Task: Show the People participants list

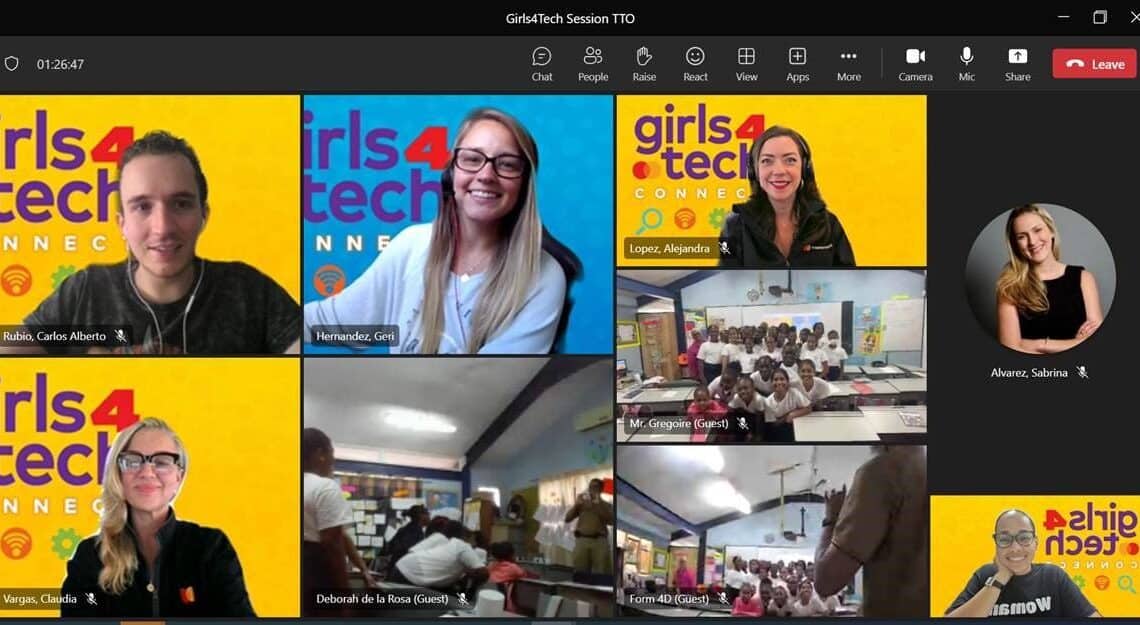Action: (x=593, y=64)
